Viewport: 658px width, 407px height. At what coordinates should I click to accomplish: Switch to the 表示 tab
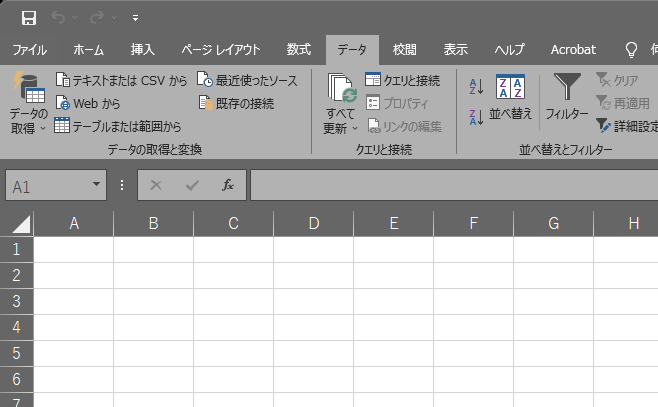click(456, 50)
